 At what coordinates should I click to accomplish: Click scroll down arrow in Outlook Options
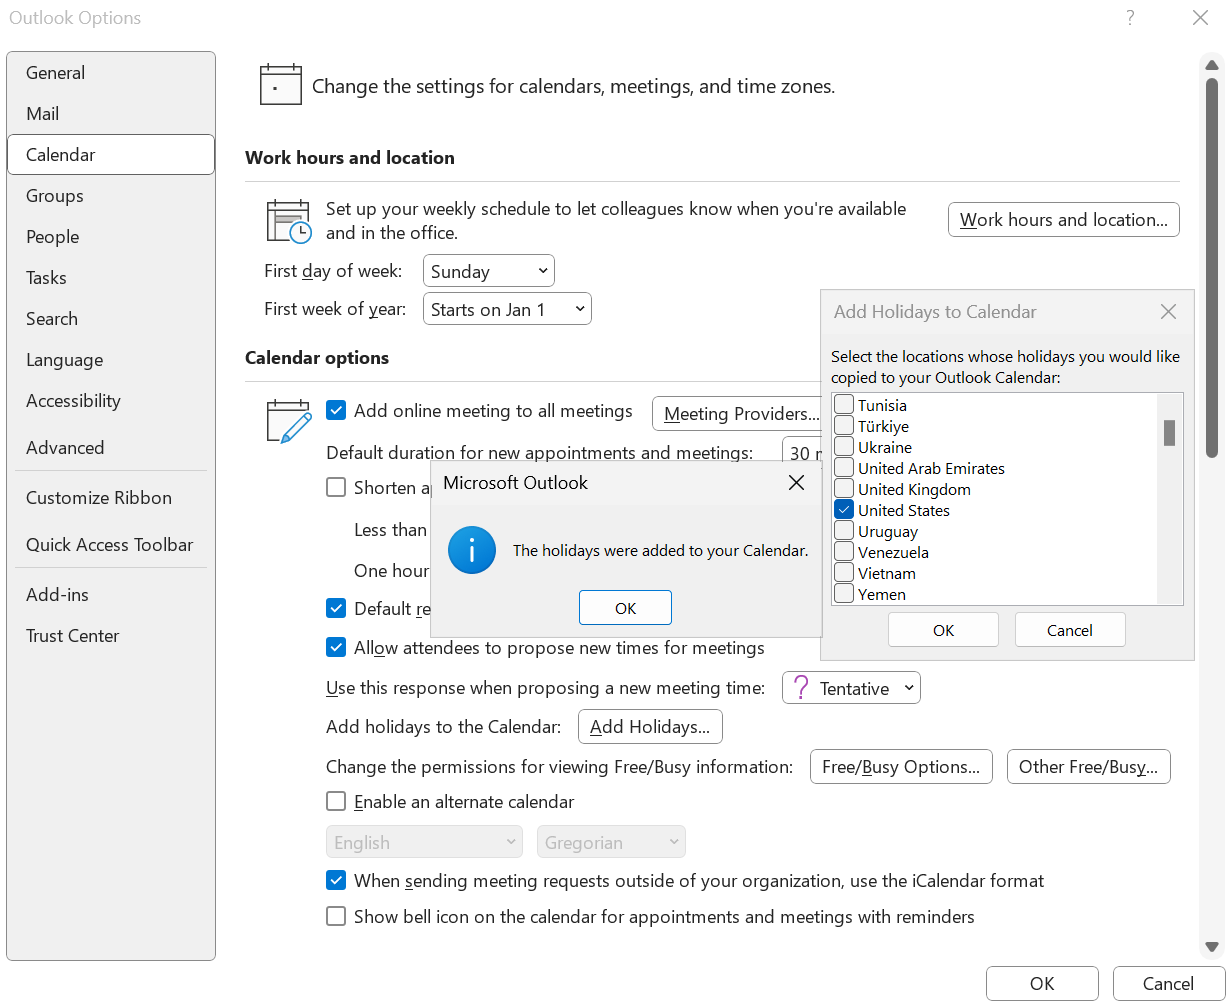tap(1212, 947)
